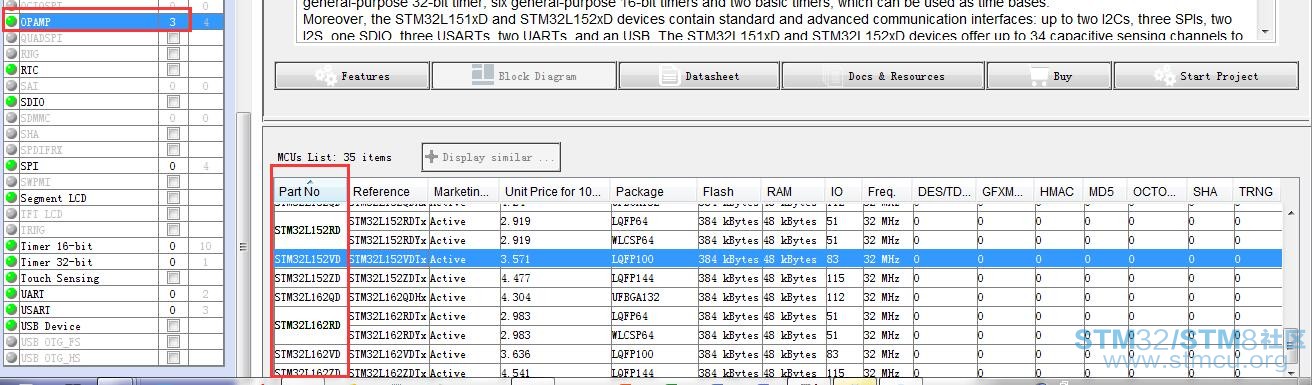This screenshot has width=1312, height=385.
Task: Click the green status dot beside RTC
Action: [x=11, y=70]
